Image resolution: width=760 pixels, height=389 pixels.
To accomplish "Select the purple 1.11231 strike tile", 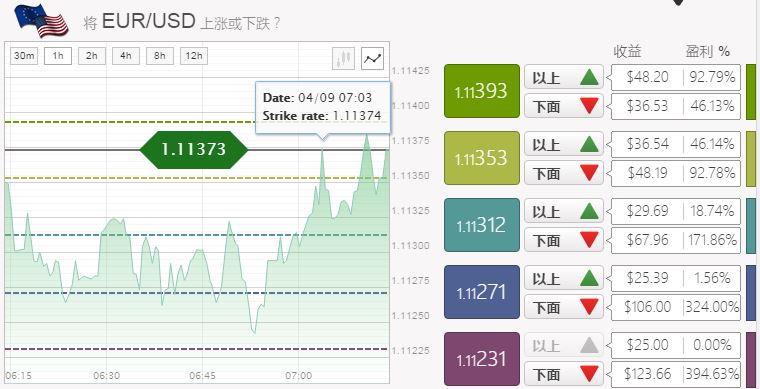I will (x=482, y=359).
